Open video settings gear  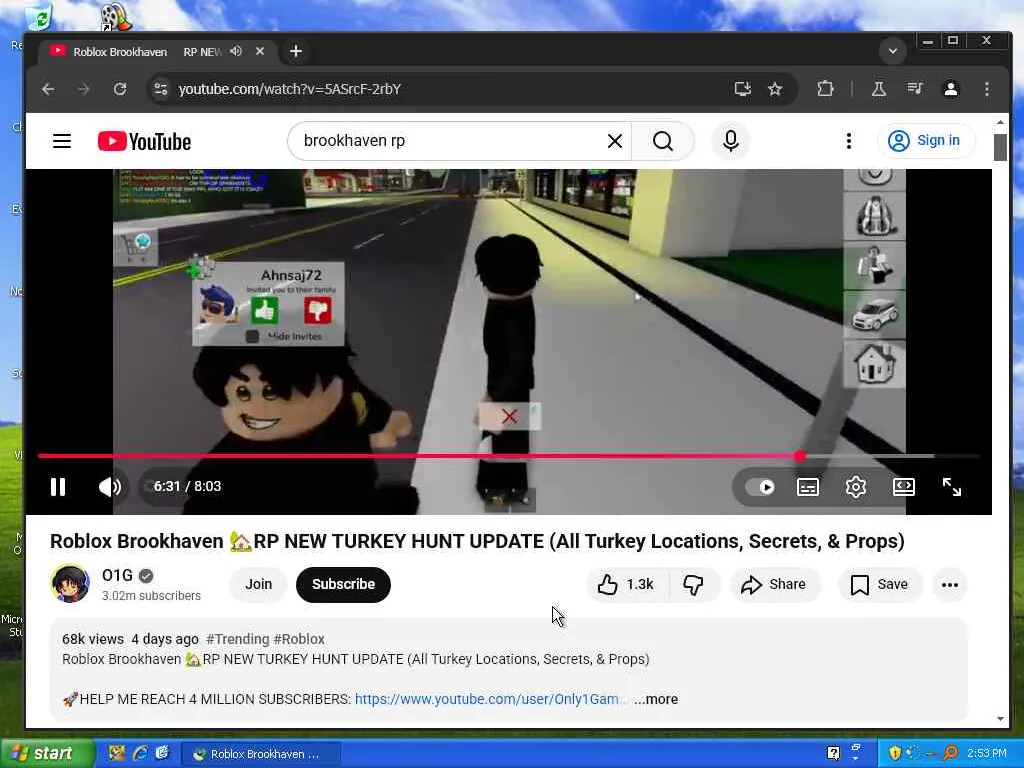tap(856, 487)
